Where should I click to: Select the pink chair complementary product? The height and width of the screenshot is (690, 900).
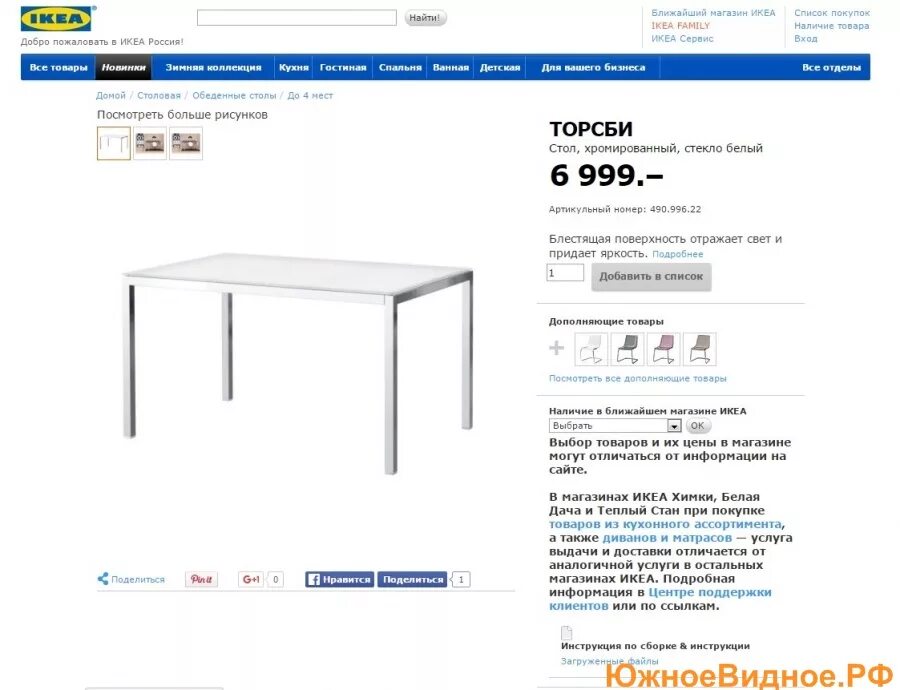pos(664,349)
